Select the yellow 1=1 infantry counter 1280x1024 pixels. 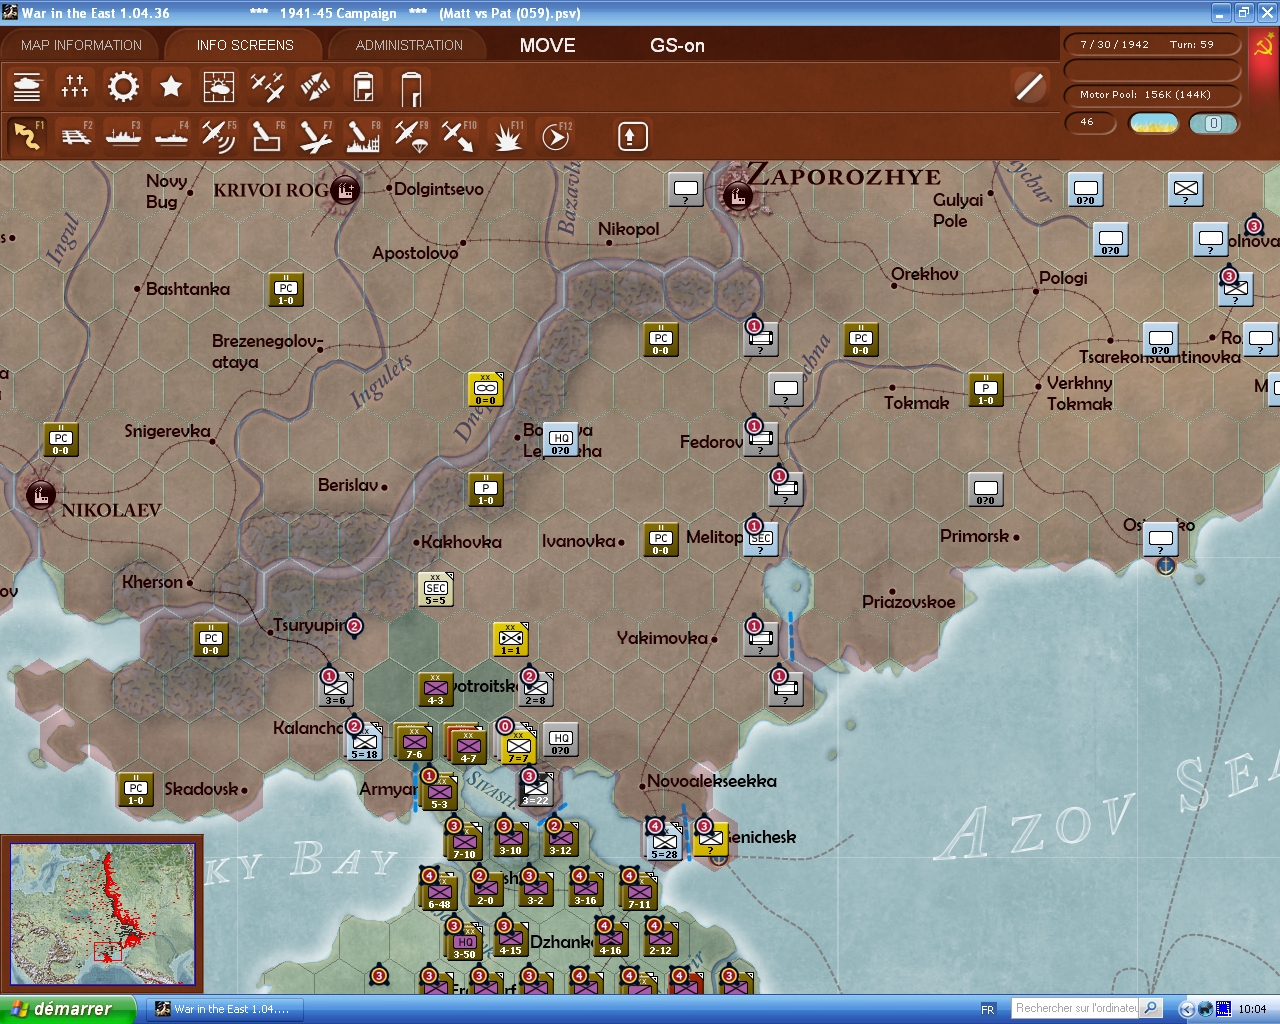[x=511, y=639]
